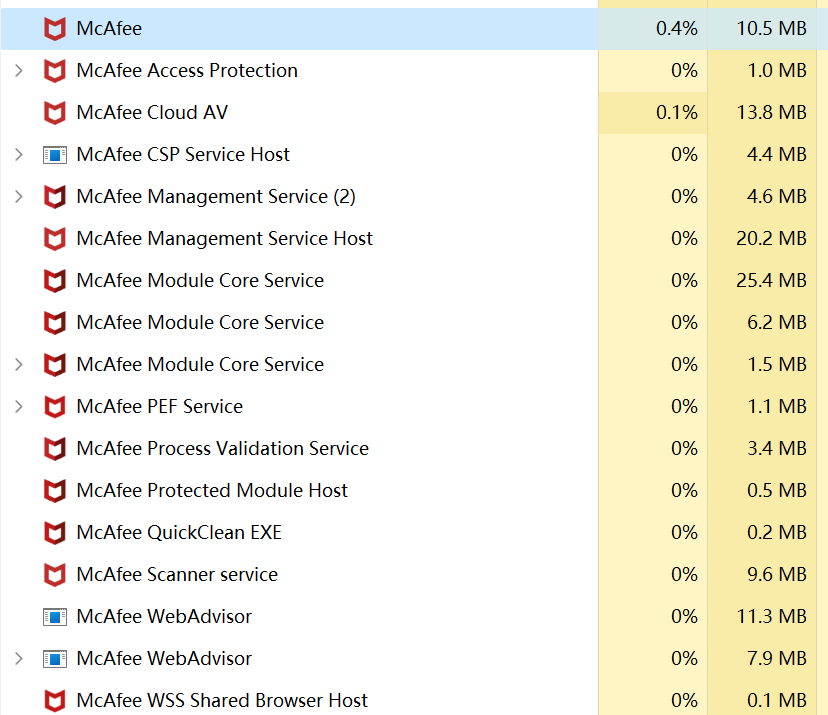Viewport: 828px width, 715px height.
Task: Expand the McAfee WebAdvisor group with 7.9 MB
Action: pos(18,659)
